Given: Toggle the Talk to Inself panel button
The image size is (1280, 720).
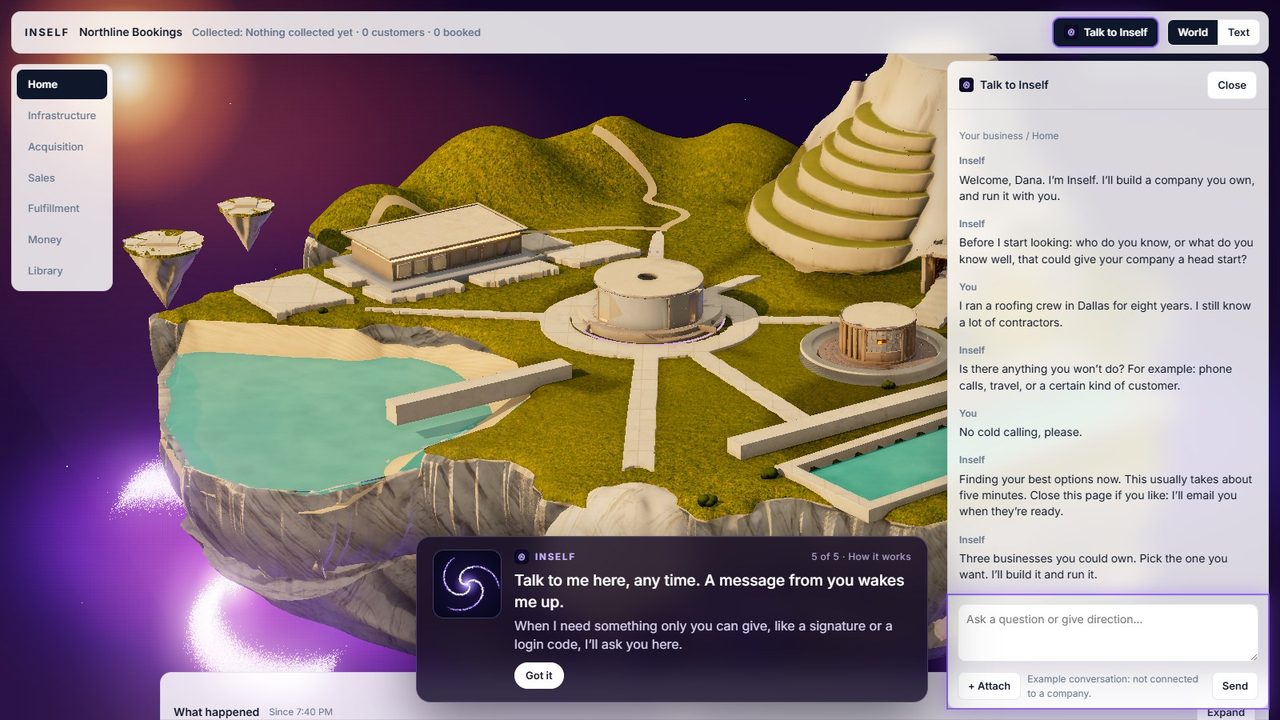Looking at the screenshot, I should tap(1105, 32).
